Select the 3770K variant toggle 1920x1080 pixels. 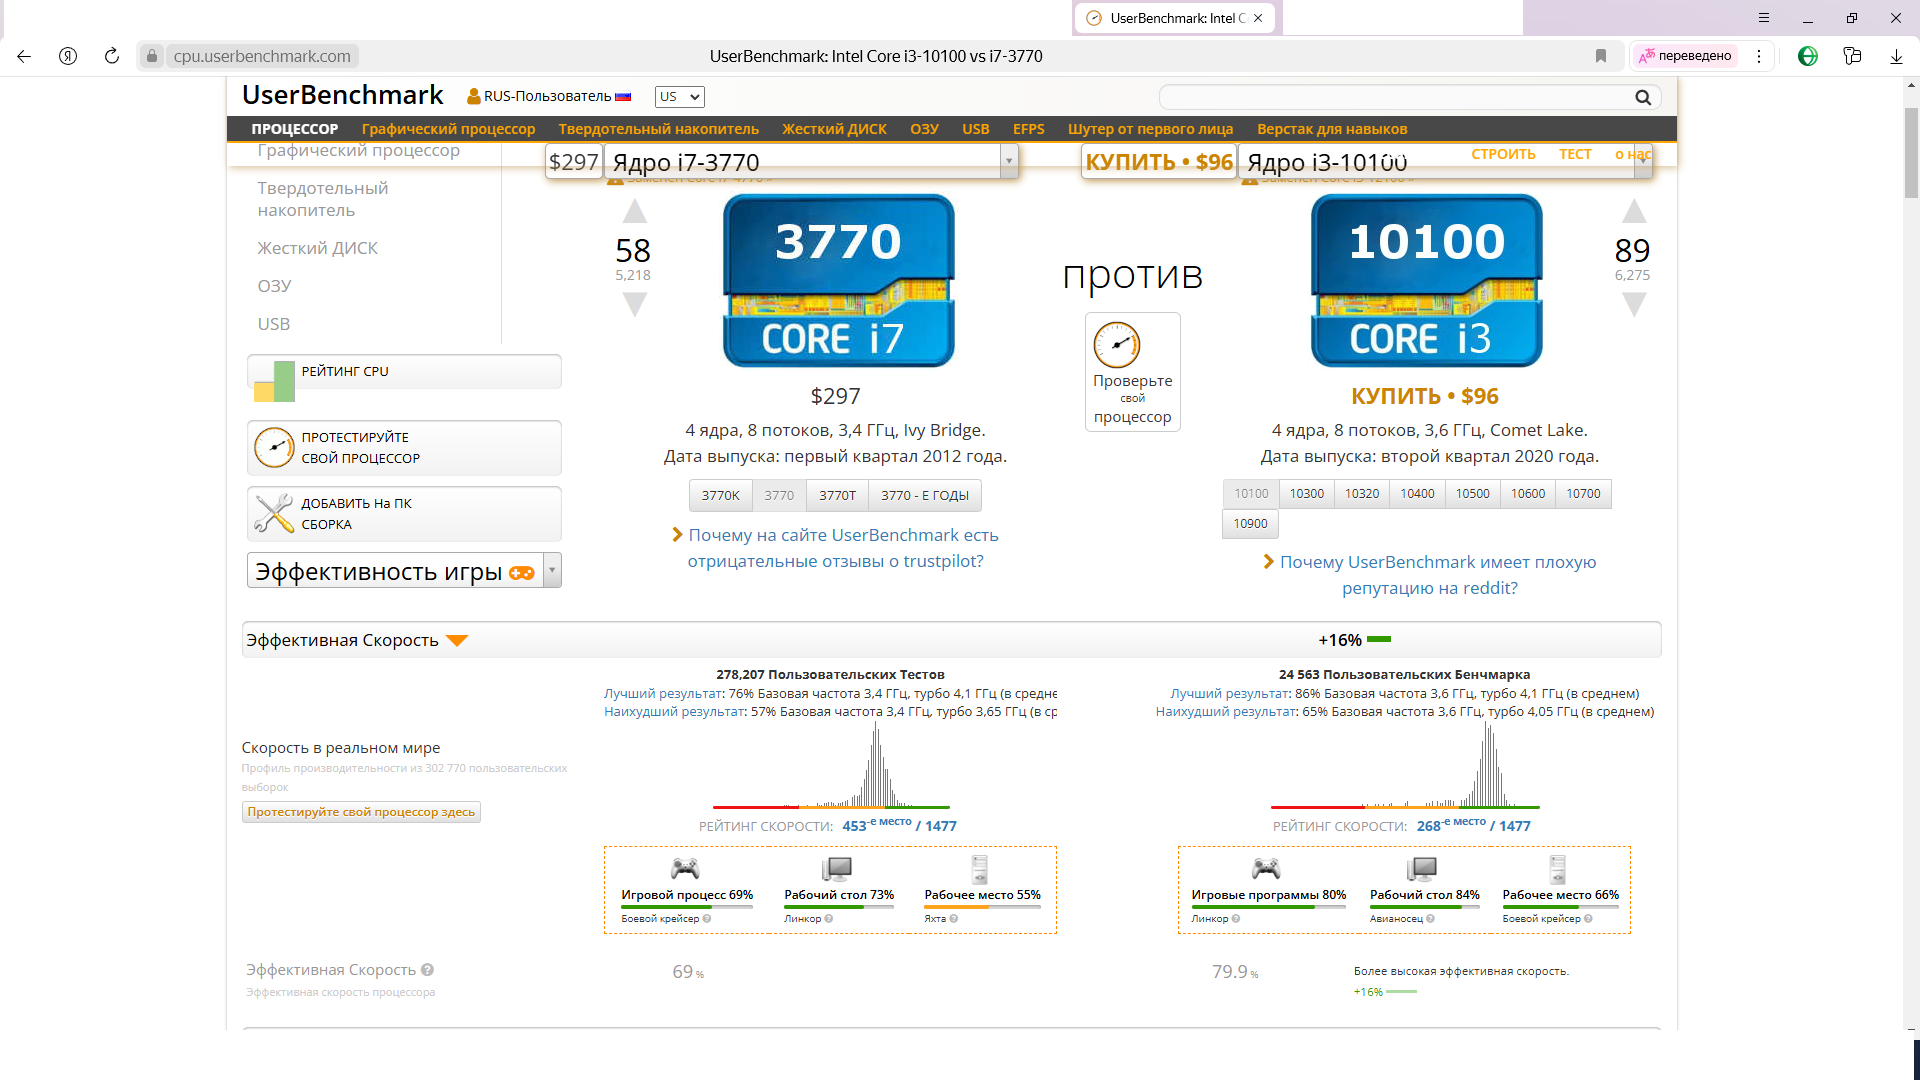[x=720, y=495]
